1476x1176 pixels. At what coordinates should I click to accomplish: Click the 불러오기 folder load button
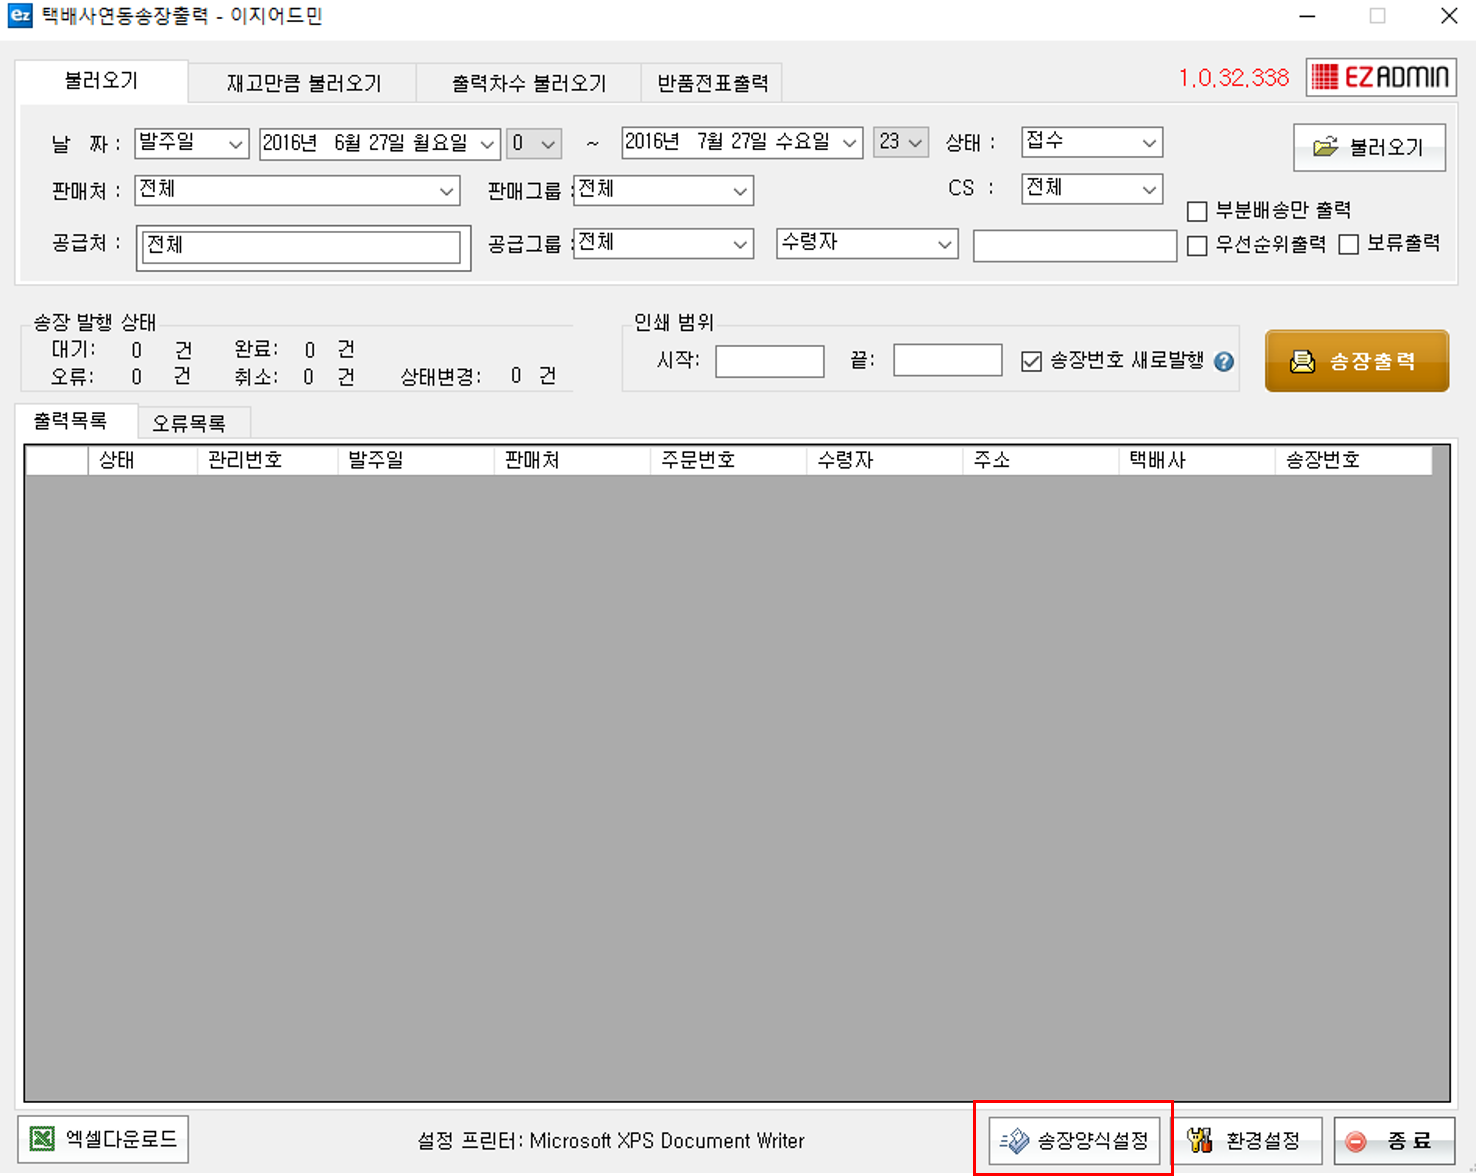(1368, 147)
